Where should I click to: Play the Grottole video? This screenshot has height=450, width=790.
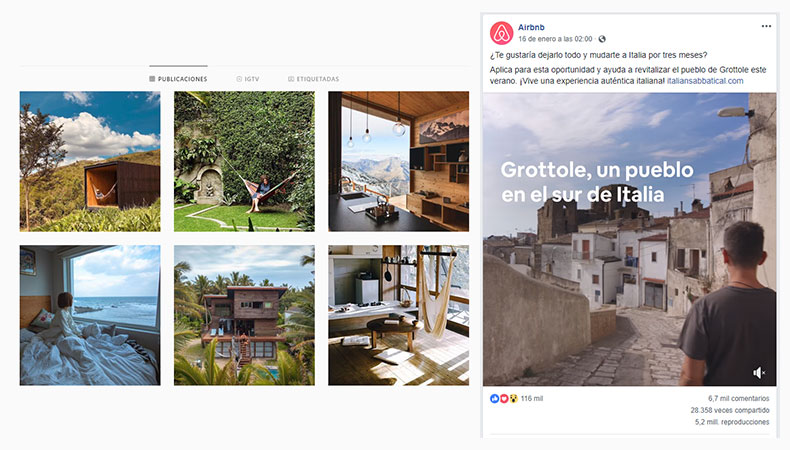pyautogui.click(x=630, y=239)
